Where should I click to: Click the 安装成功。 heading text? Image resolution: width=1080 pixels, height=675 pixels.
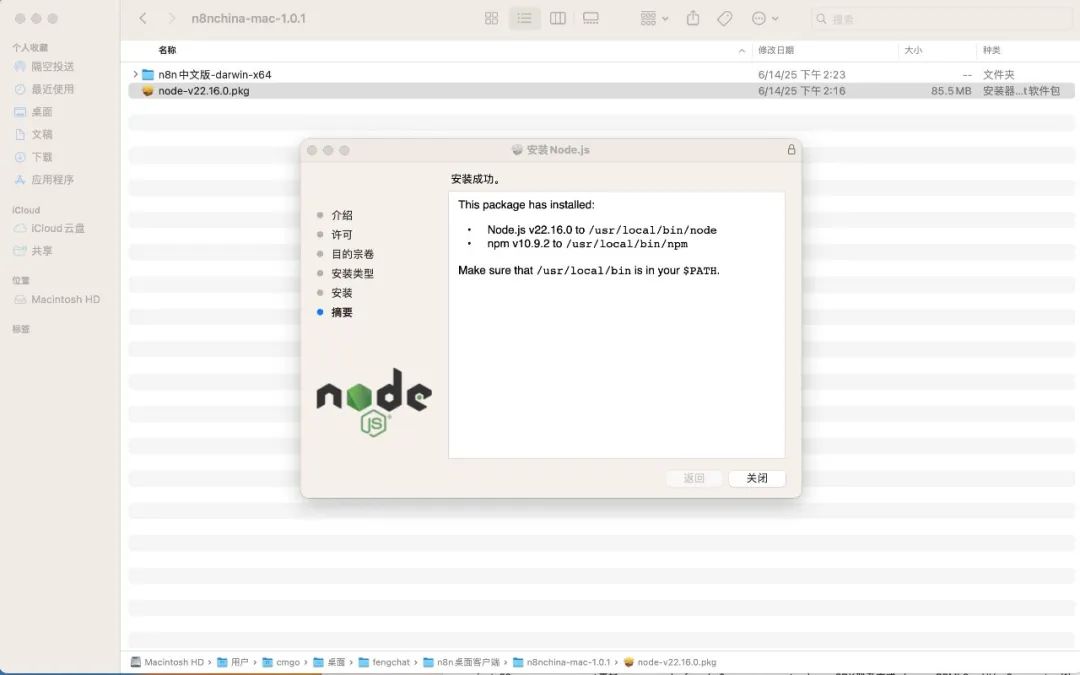476,179
